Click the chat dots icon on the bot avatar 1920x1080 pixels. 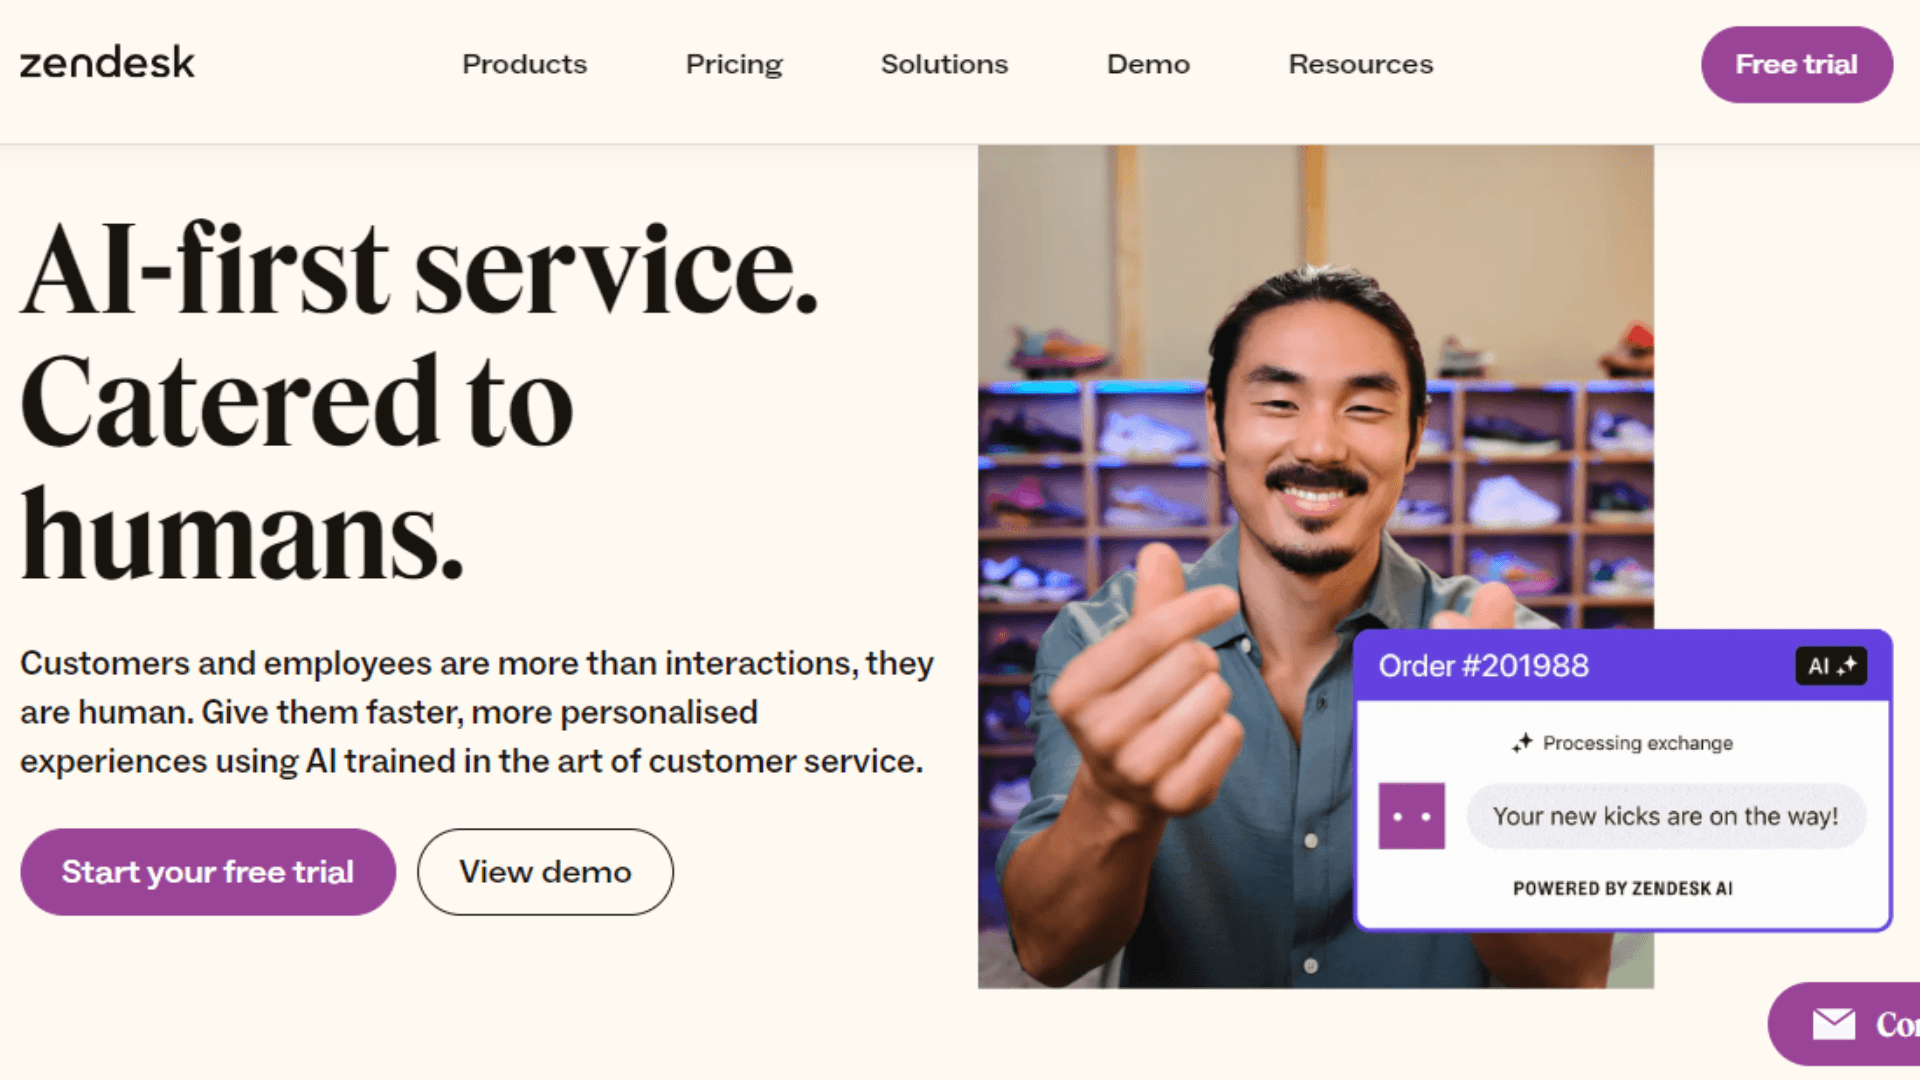tap(1410, 816)
